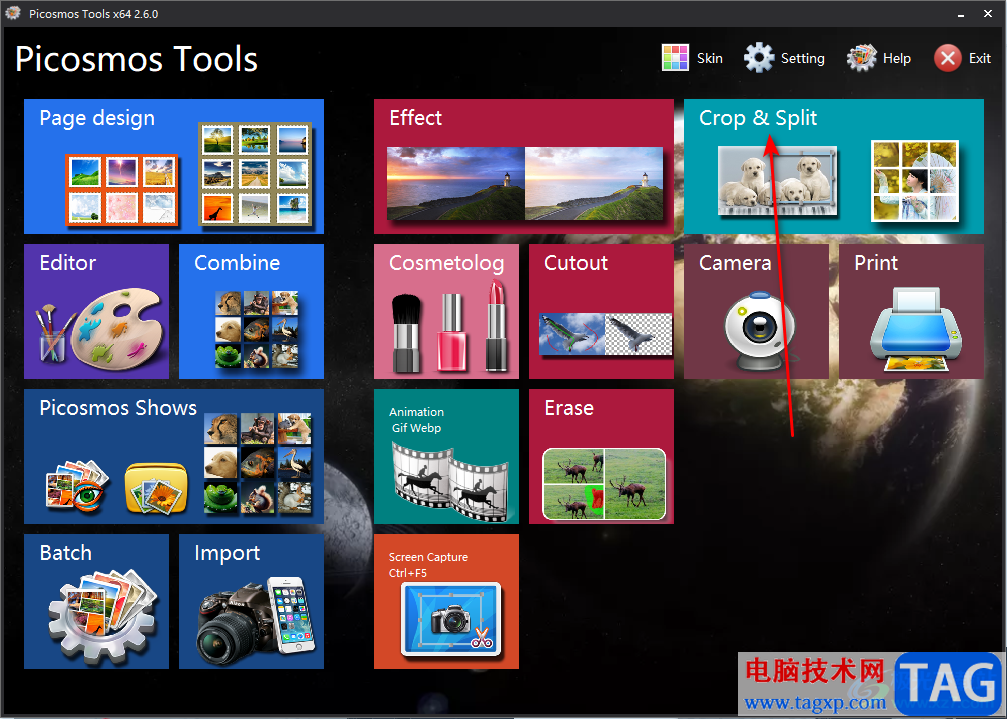Click the Setting gear icon
1007x719 pixels.
click(759, 58)
